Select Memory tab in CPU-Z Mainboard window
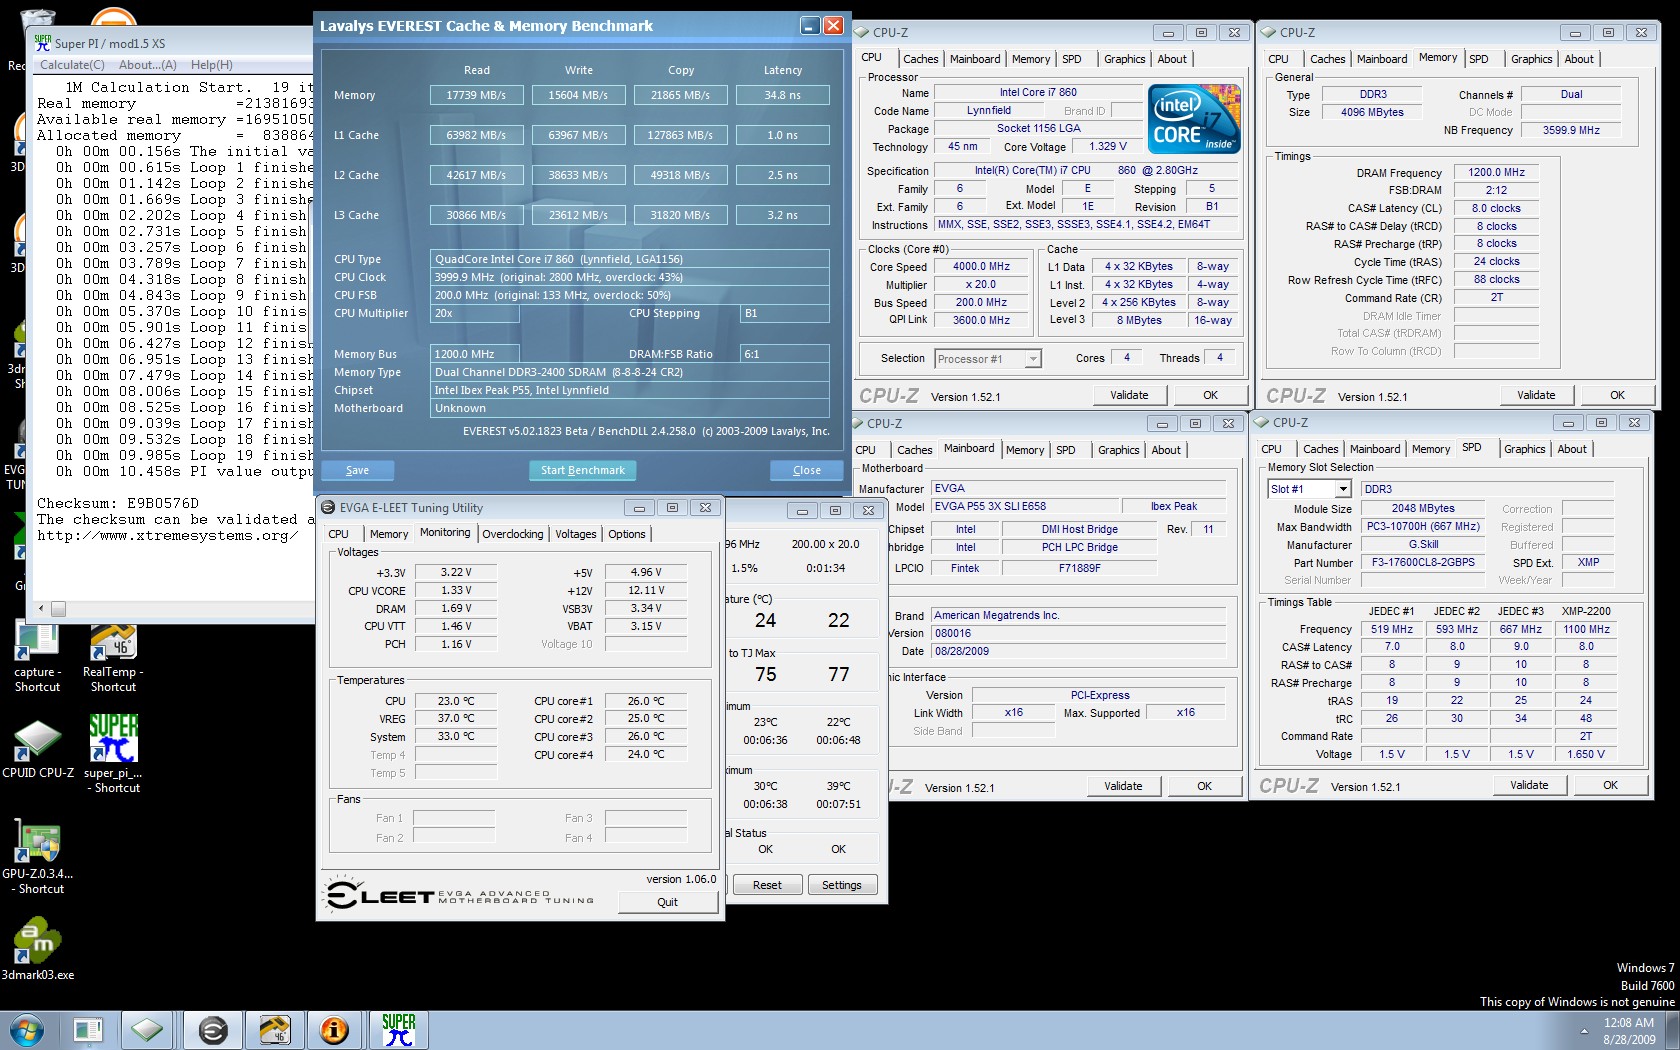The image size is (1680, 1050). tap(1025, 450)
